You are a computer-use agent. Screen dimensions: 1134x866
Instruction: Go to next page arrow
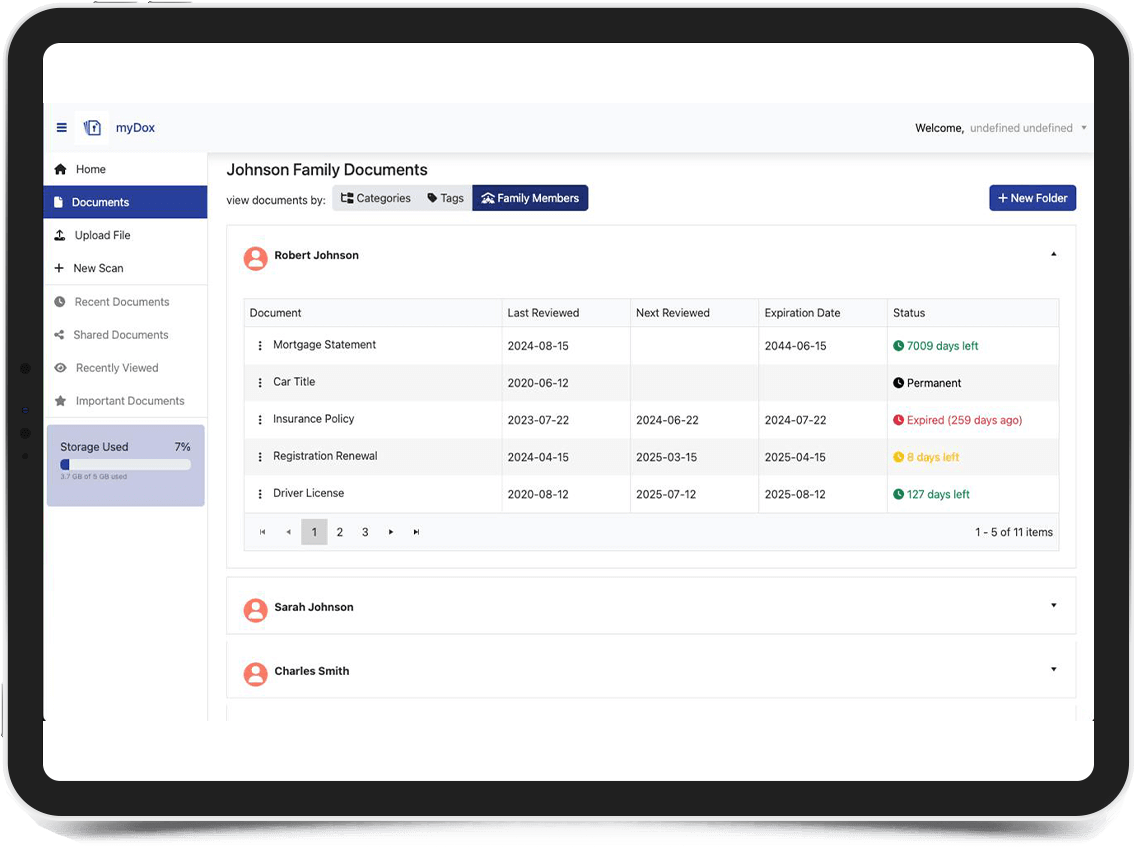click(x=391, y=532)
